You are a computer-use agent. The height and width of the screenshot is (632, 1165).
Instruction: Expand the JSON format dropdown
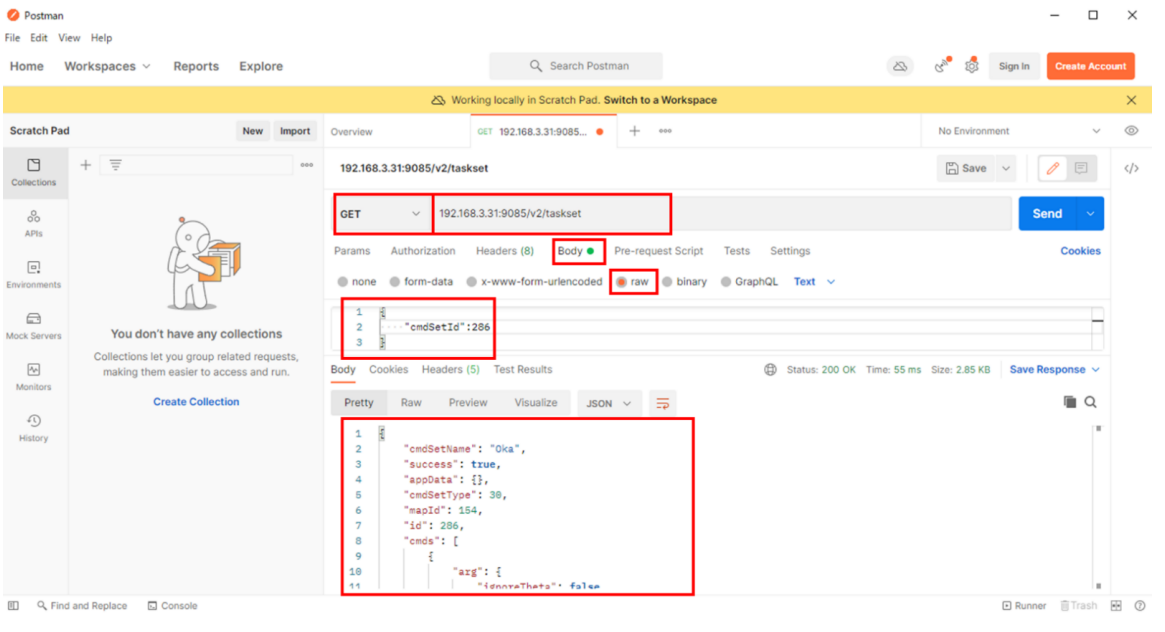[x=609, y=403]
